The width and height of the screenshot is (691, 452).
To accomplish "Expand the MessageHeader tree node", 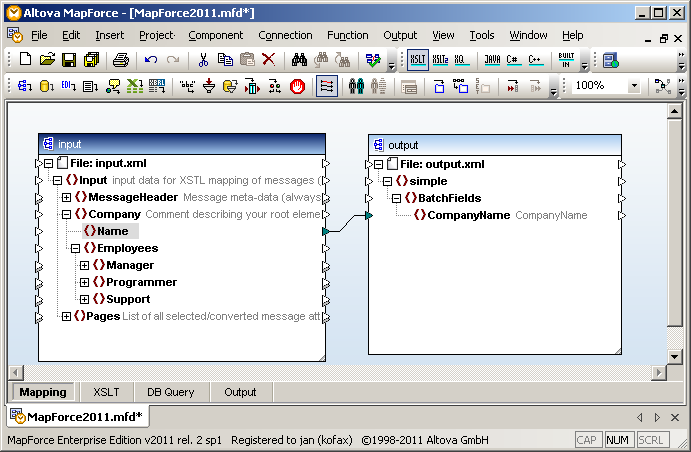I will coord(67,197).
